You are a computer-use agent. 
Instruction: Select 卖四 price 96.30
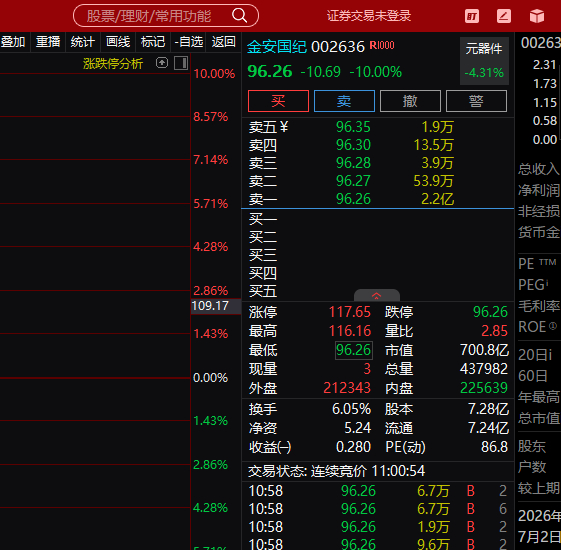point(353,145)
